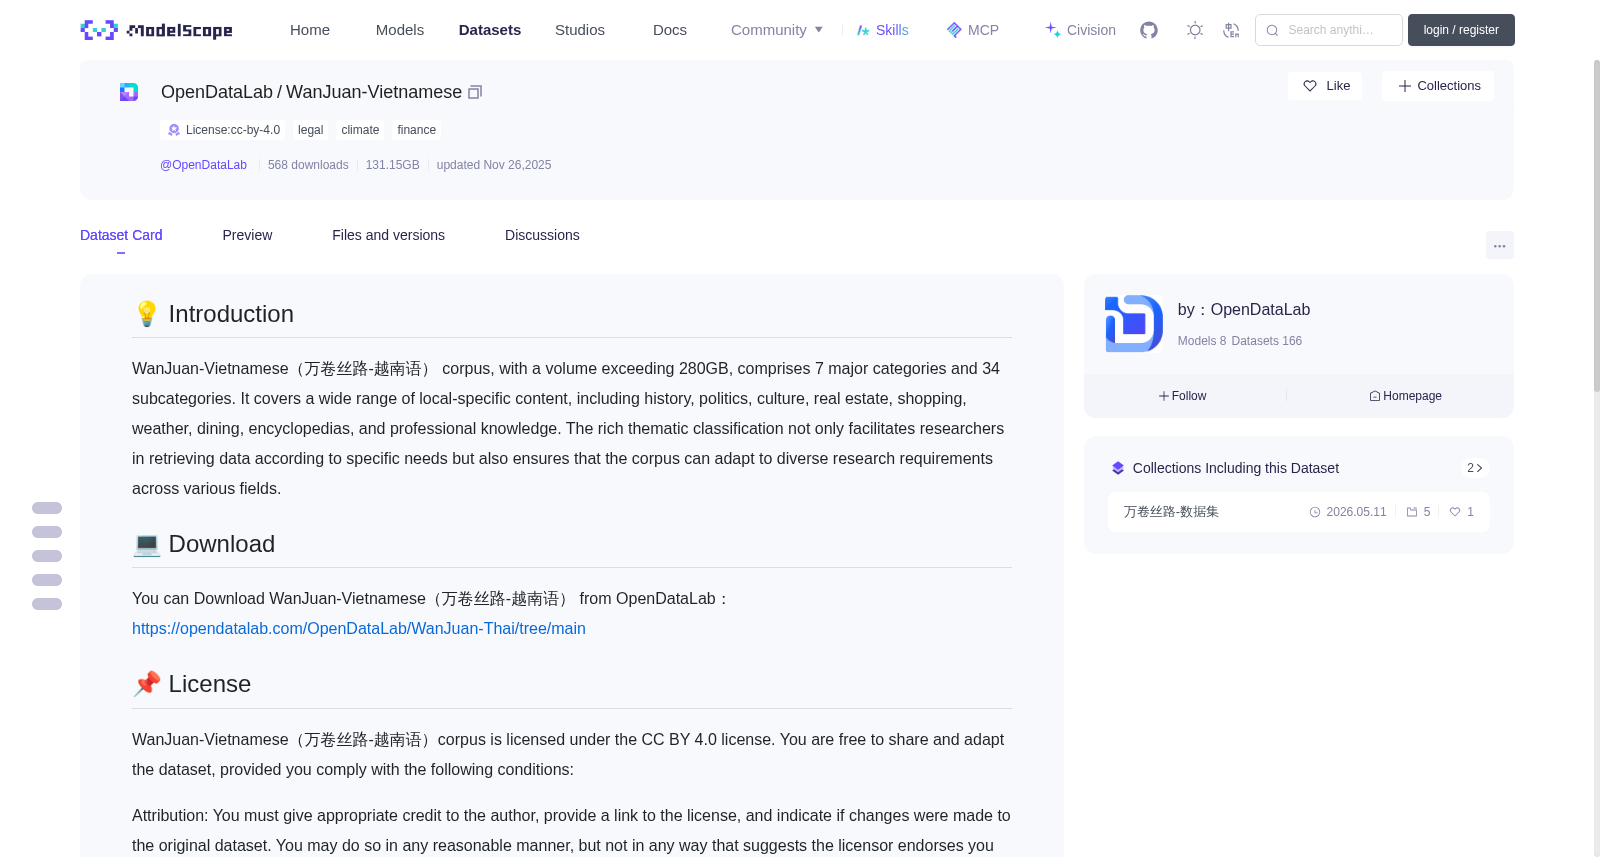Click the @OpenDataLab author link
This screenshot has height=857, width=1600.
(x=203, y=165)
